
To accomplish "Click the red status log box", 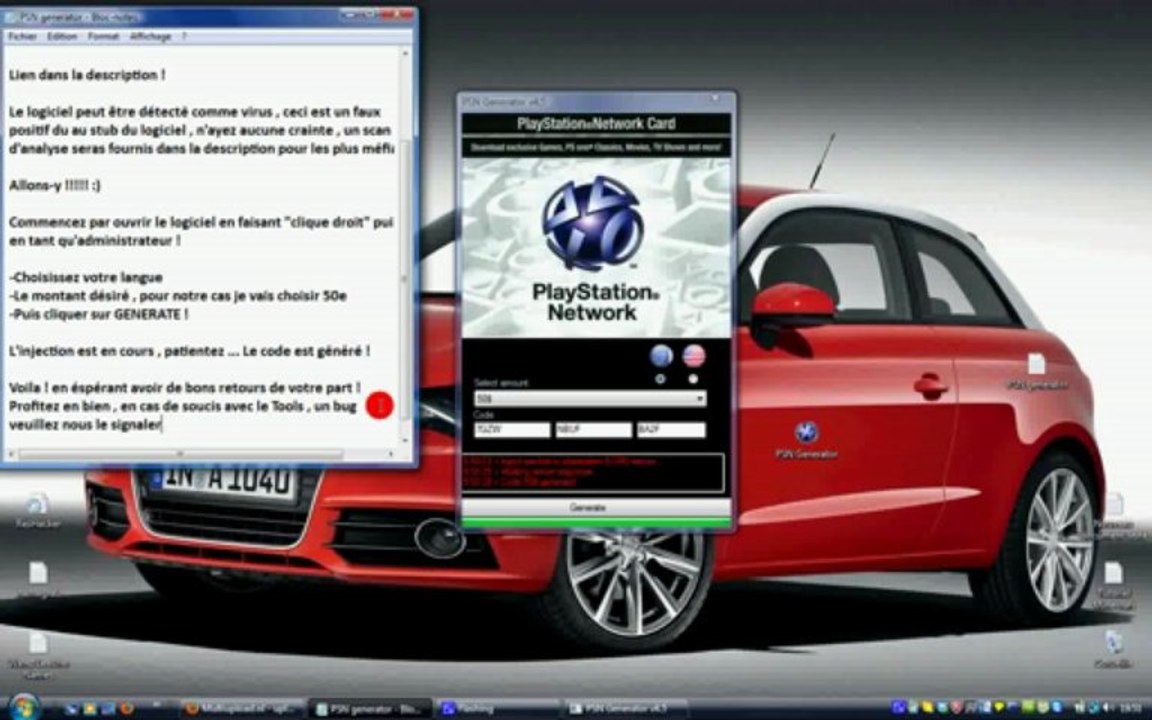I will [x=593, y=472].
